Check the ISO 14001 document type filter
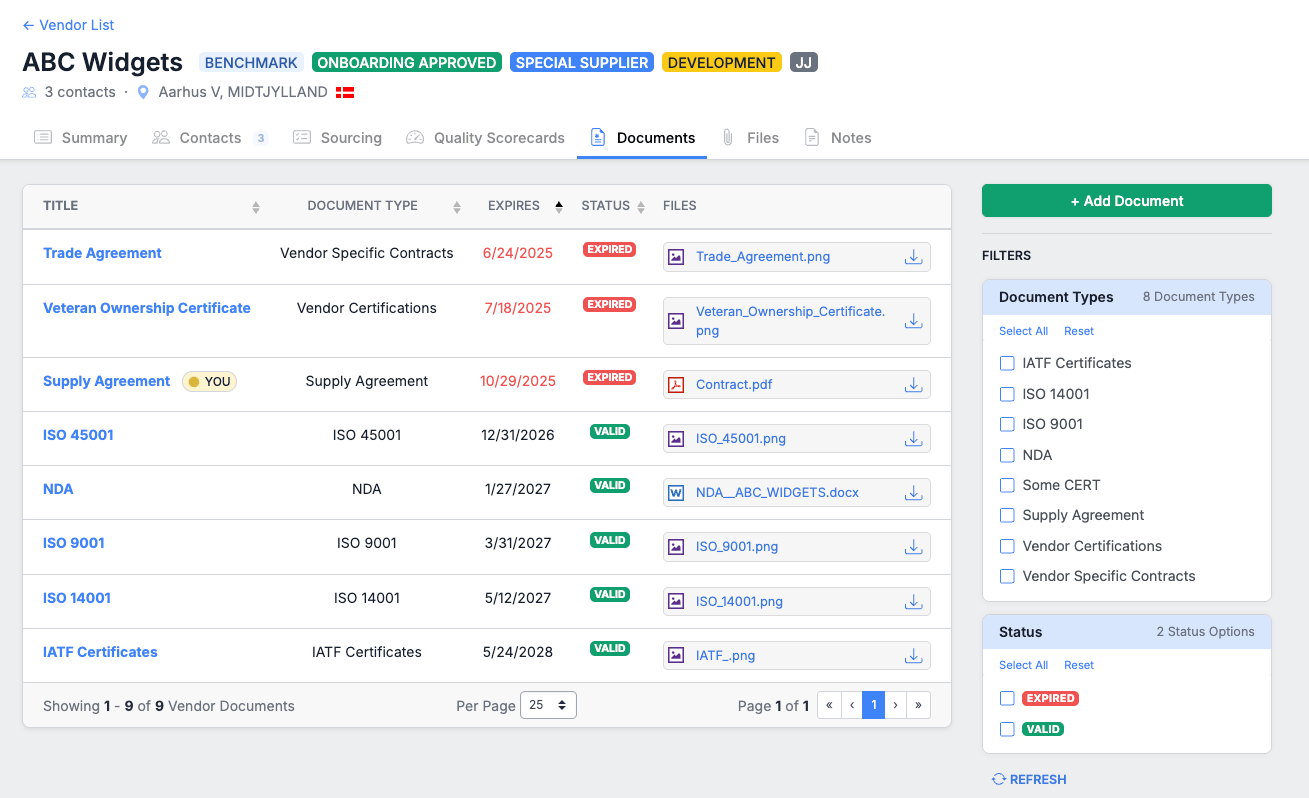This screenshot has width=1309, height=798. (1007, 394)
